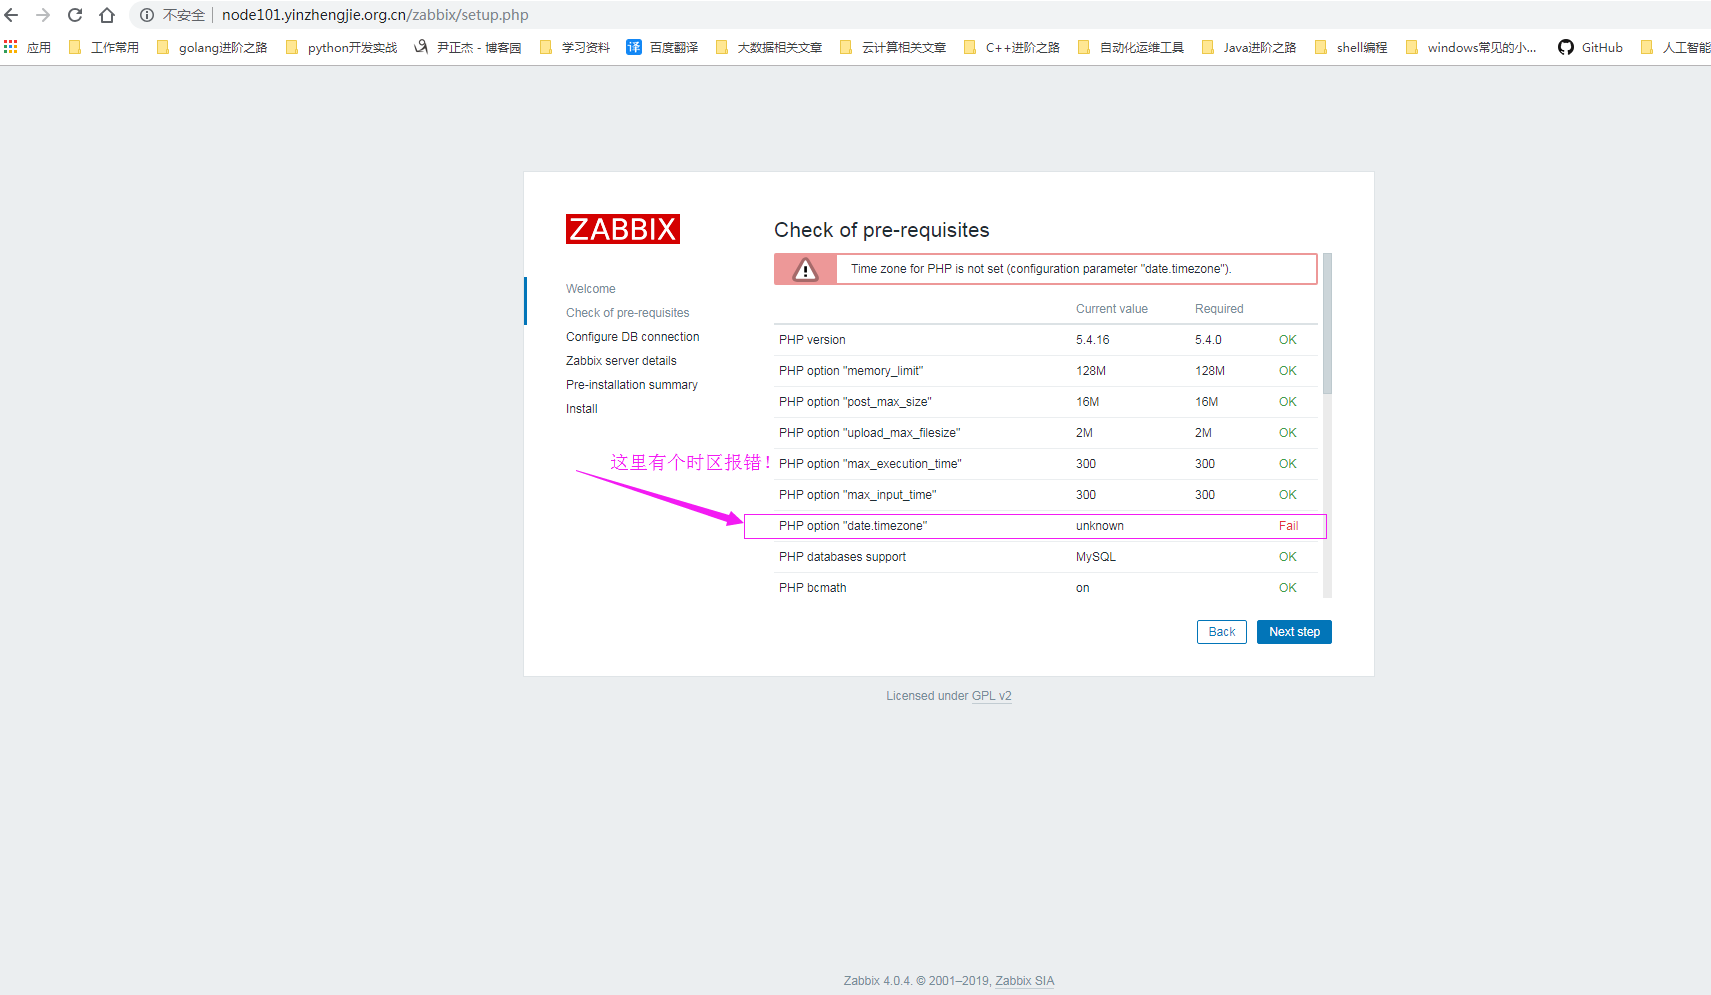This screenshot has width=1711, height=995.
Task: Click the OK status for PHP bcmath
Action: pyautogui.click(x=1288, y=588)
